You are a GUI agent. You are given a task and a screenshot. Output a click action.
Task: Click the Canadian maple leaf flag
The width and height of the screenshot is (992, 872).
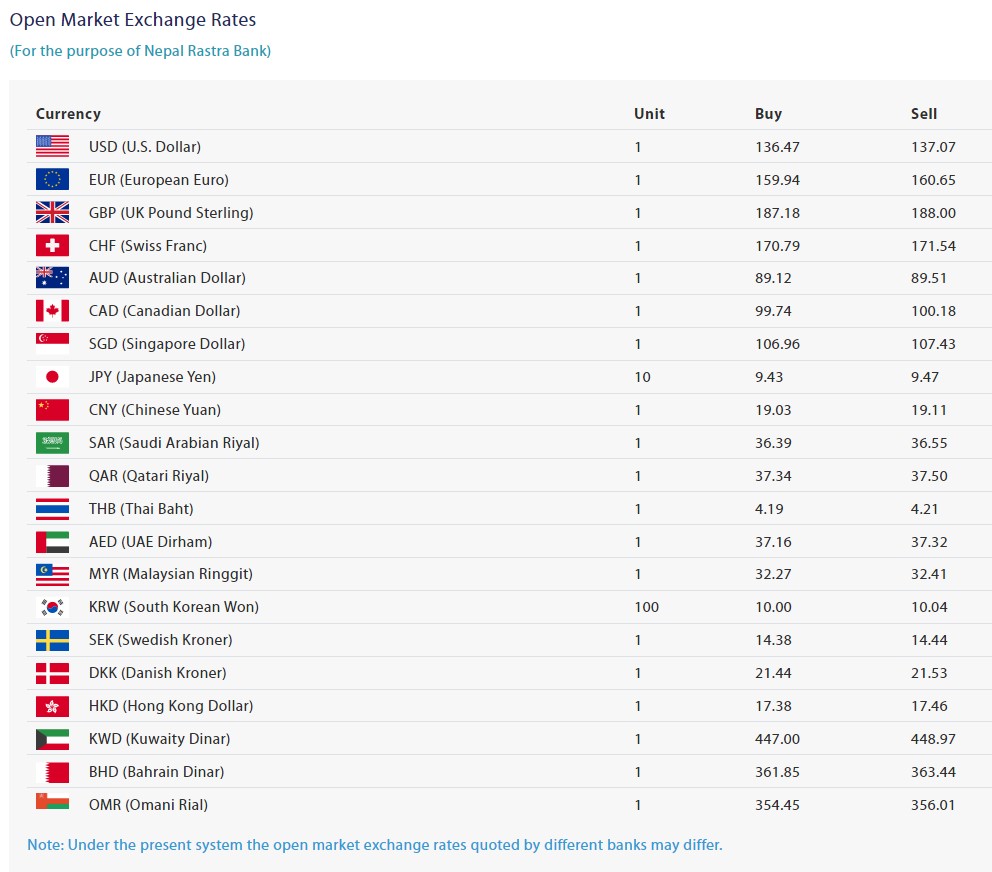coord(52,311)
